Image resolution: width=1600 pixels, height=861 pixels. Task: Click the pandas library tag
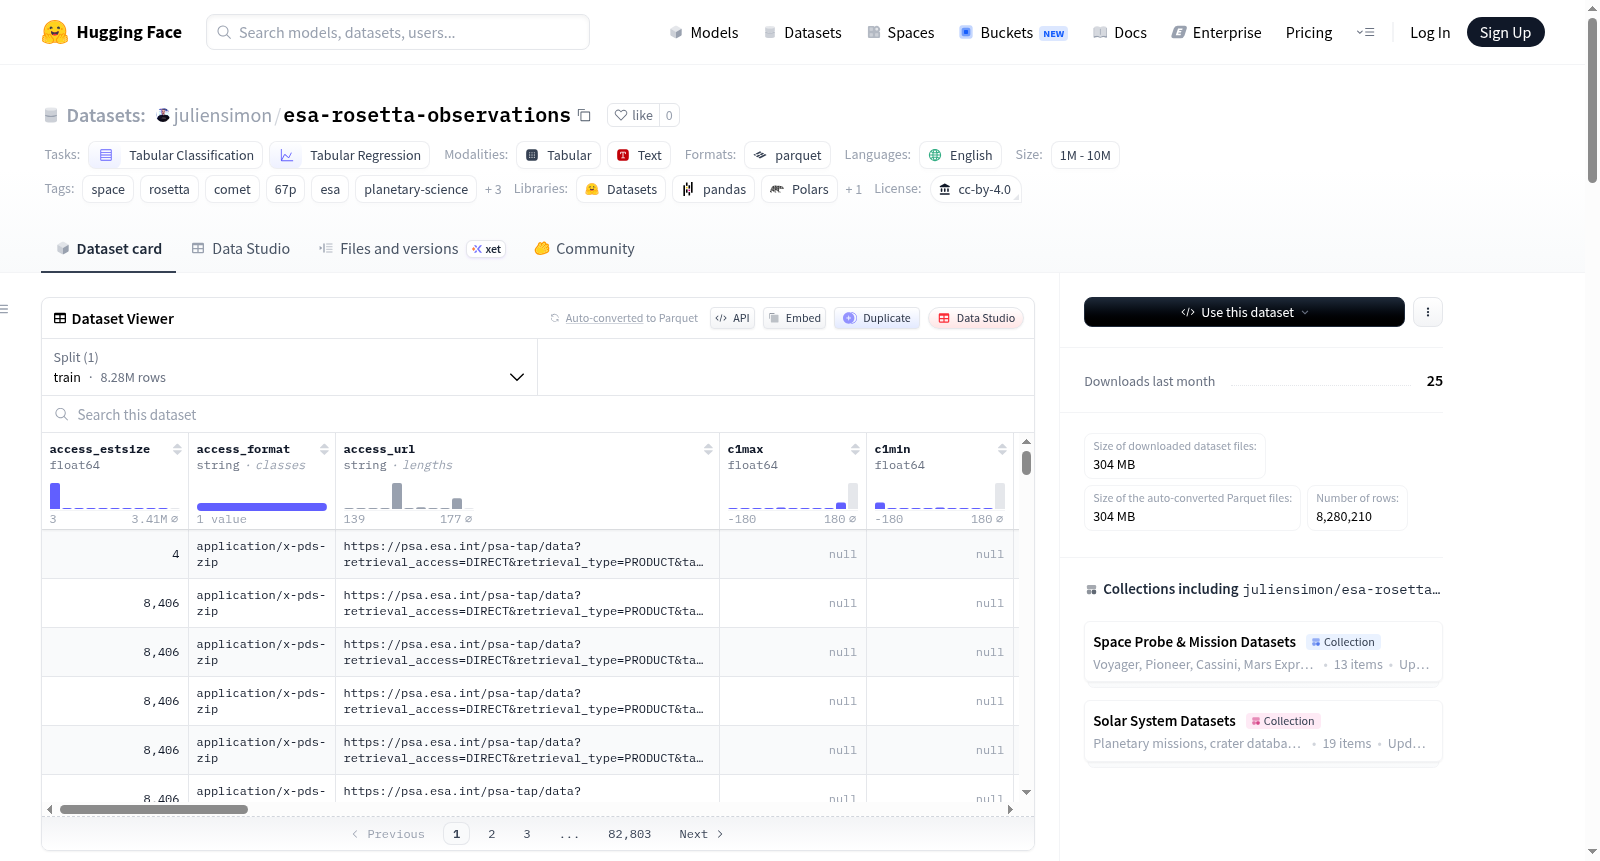pyautogui.click(x=714, y=189)
